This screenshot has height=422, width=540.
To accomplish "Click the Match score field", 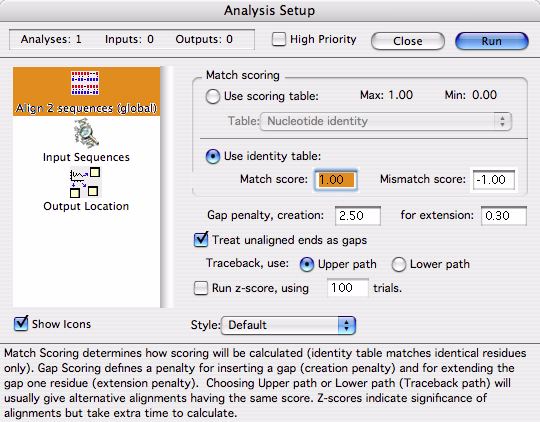I will (336, 179).
